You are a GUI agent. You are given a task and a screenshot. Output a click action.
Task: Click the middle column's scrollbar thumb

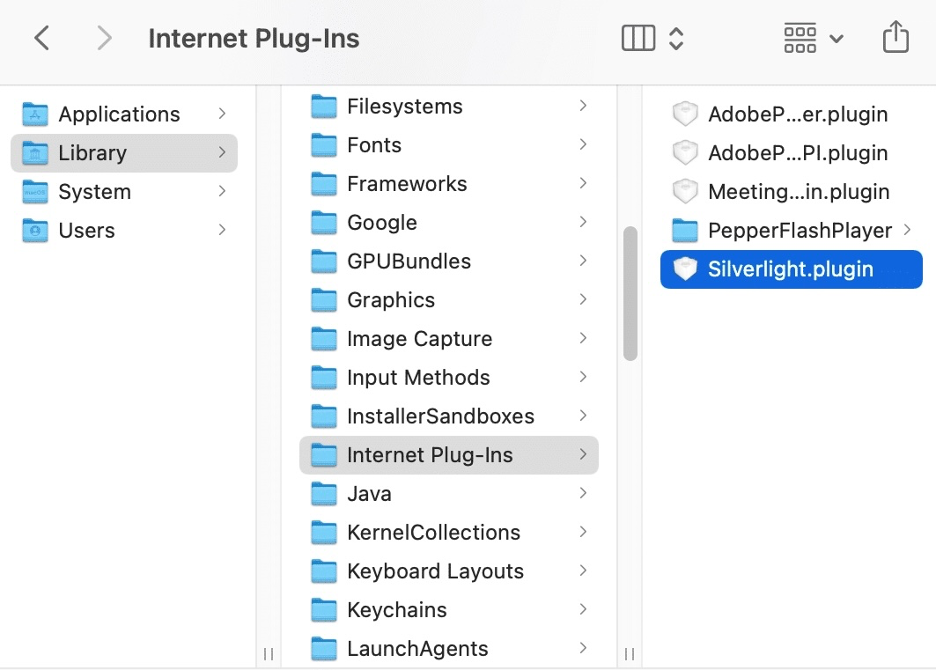tap(630, 293)
